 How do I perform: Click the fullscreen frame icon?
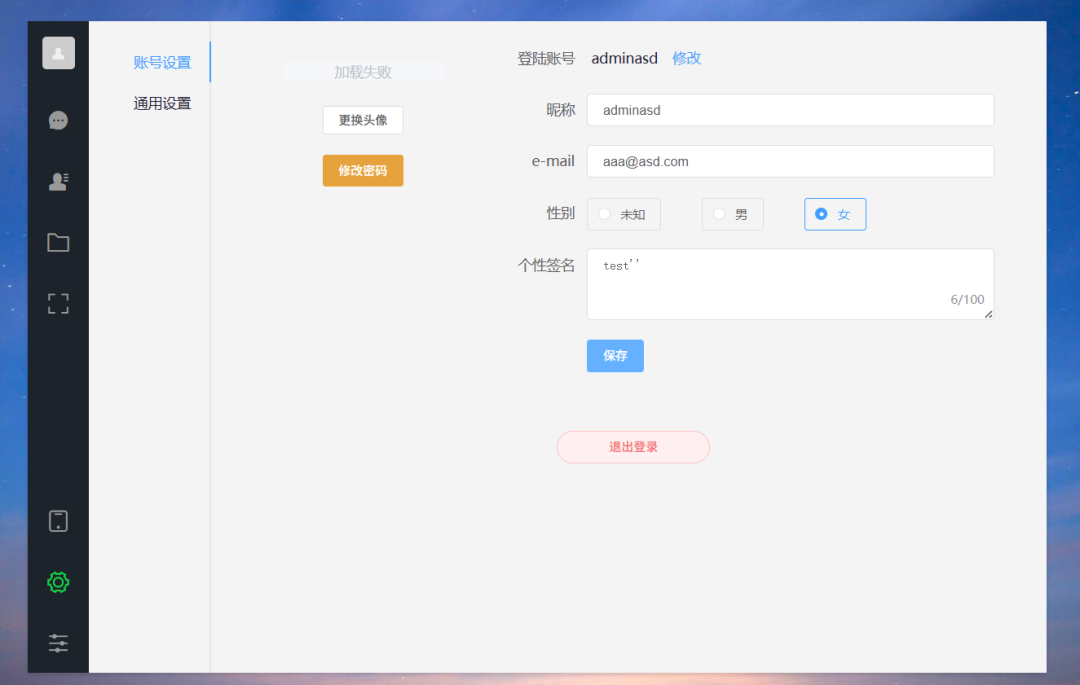tap(57, 303)
